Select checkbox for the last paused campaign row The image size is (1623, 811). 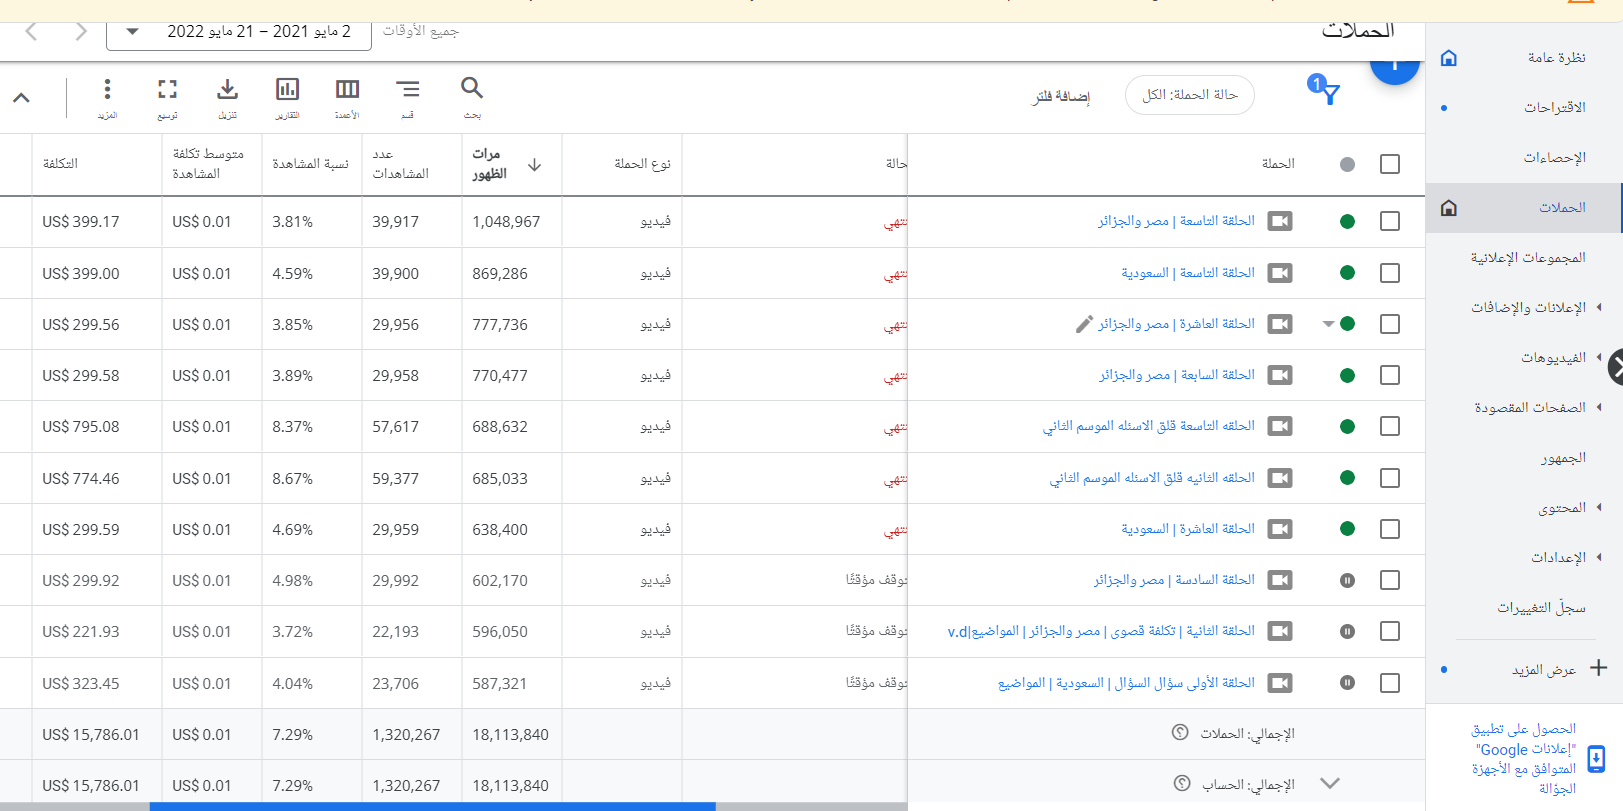(x=1389, y=683)
